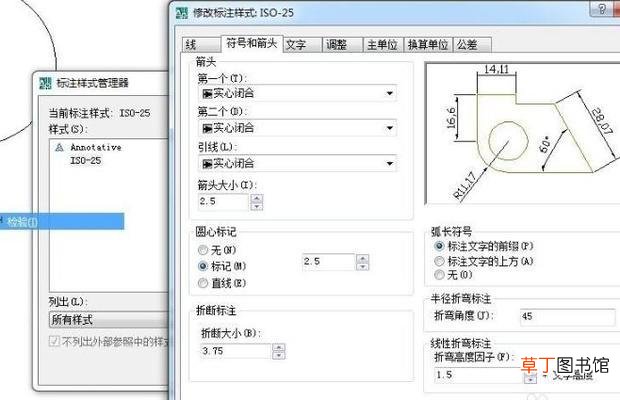
Task: Click the 折弯高度因子 input field
Action: click(x=479, y=375)
